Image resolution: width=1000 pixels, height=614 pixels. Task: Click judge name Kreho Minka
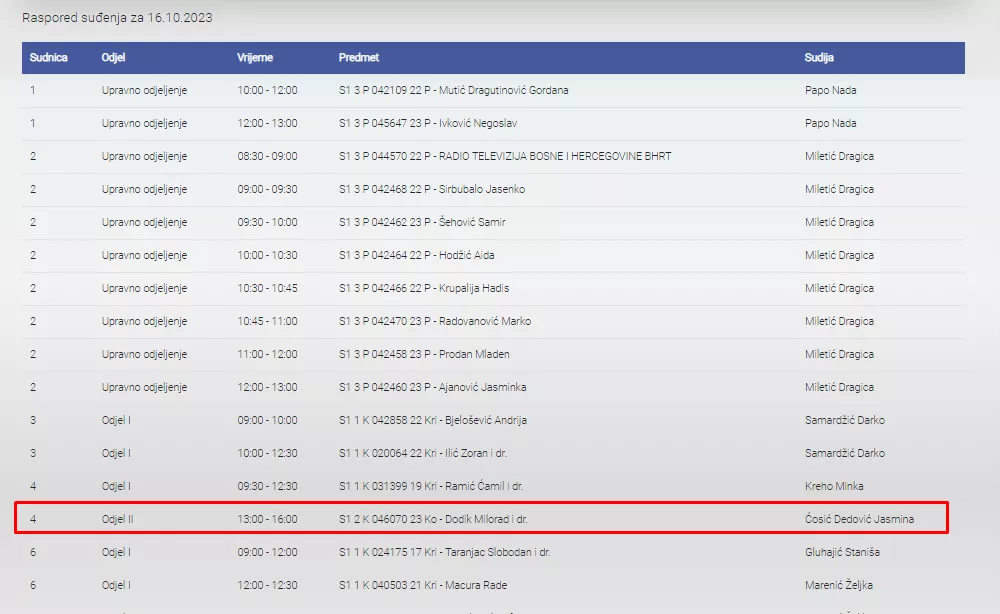click(834, 486)
